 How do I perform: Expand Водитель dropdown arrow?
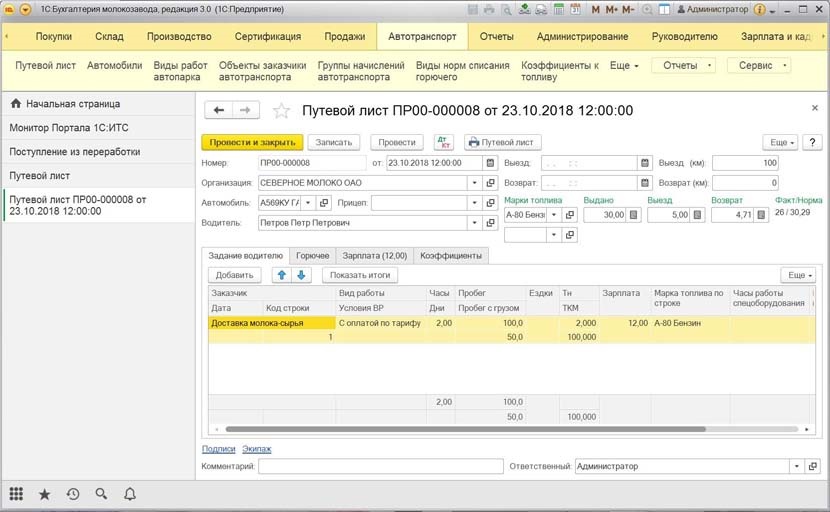click(x=474, y=223)
